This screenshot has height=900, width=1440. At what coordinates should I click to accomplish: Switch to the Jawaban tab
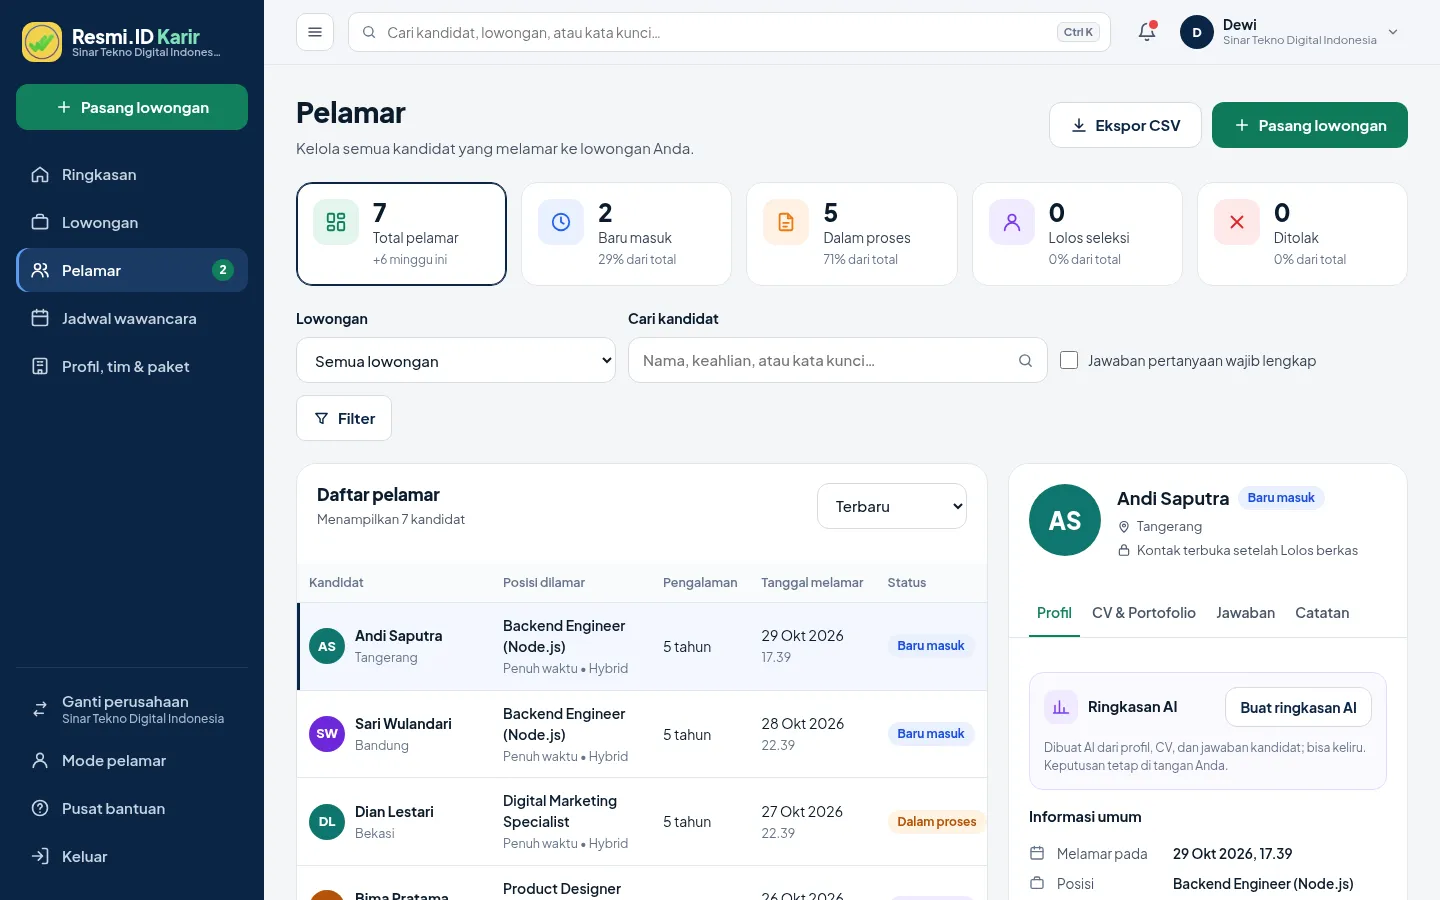click(1245, 613)
